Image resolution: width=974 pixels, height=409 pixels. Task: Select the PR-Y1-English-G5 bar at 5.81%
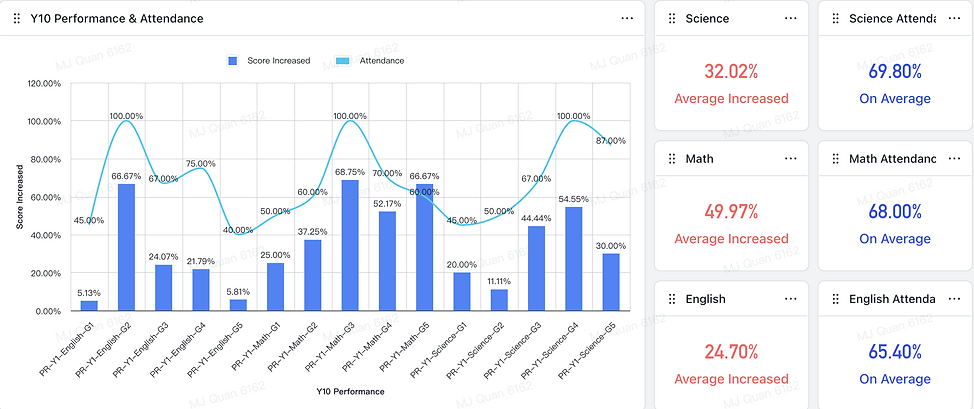(239, 305)
